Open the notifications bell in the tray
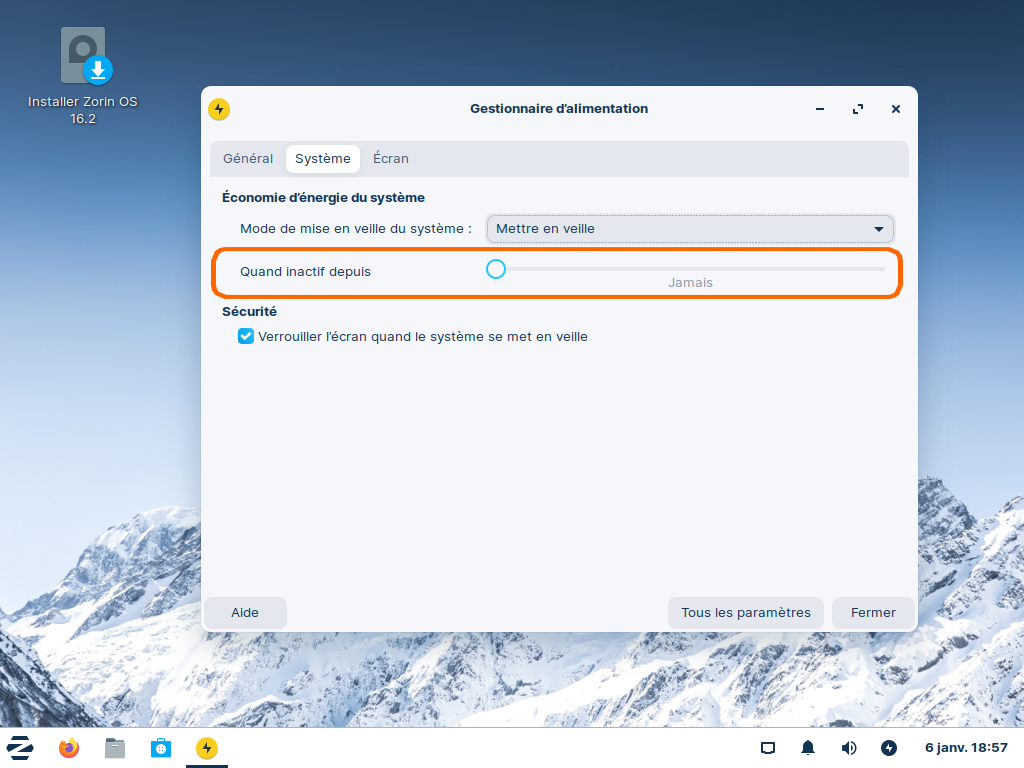 tap(808, 748)
